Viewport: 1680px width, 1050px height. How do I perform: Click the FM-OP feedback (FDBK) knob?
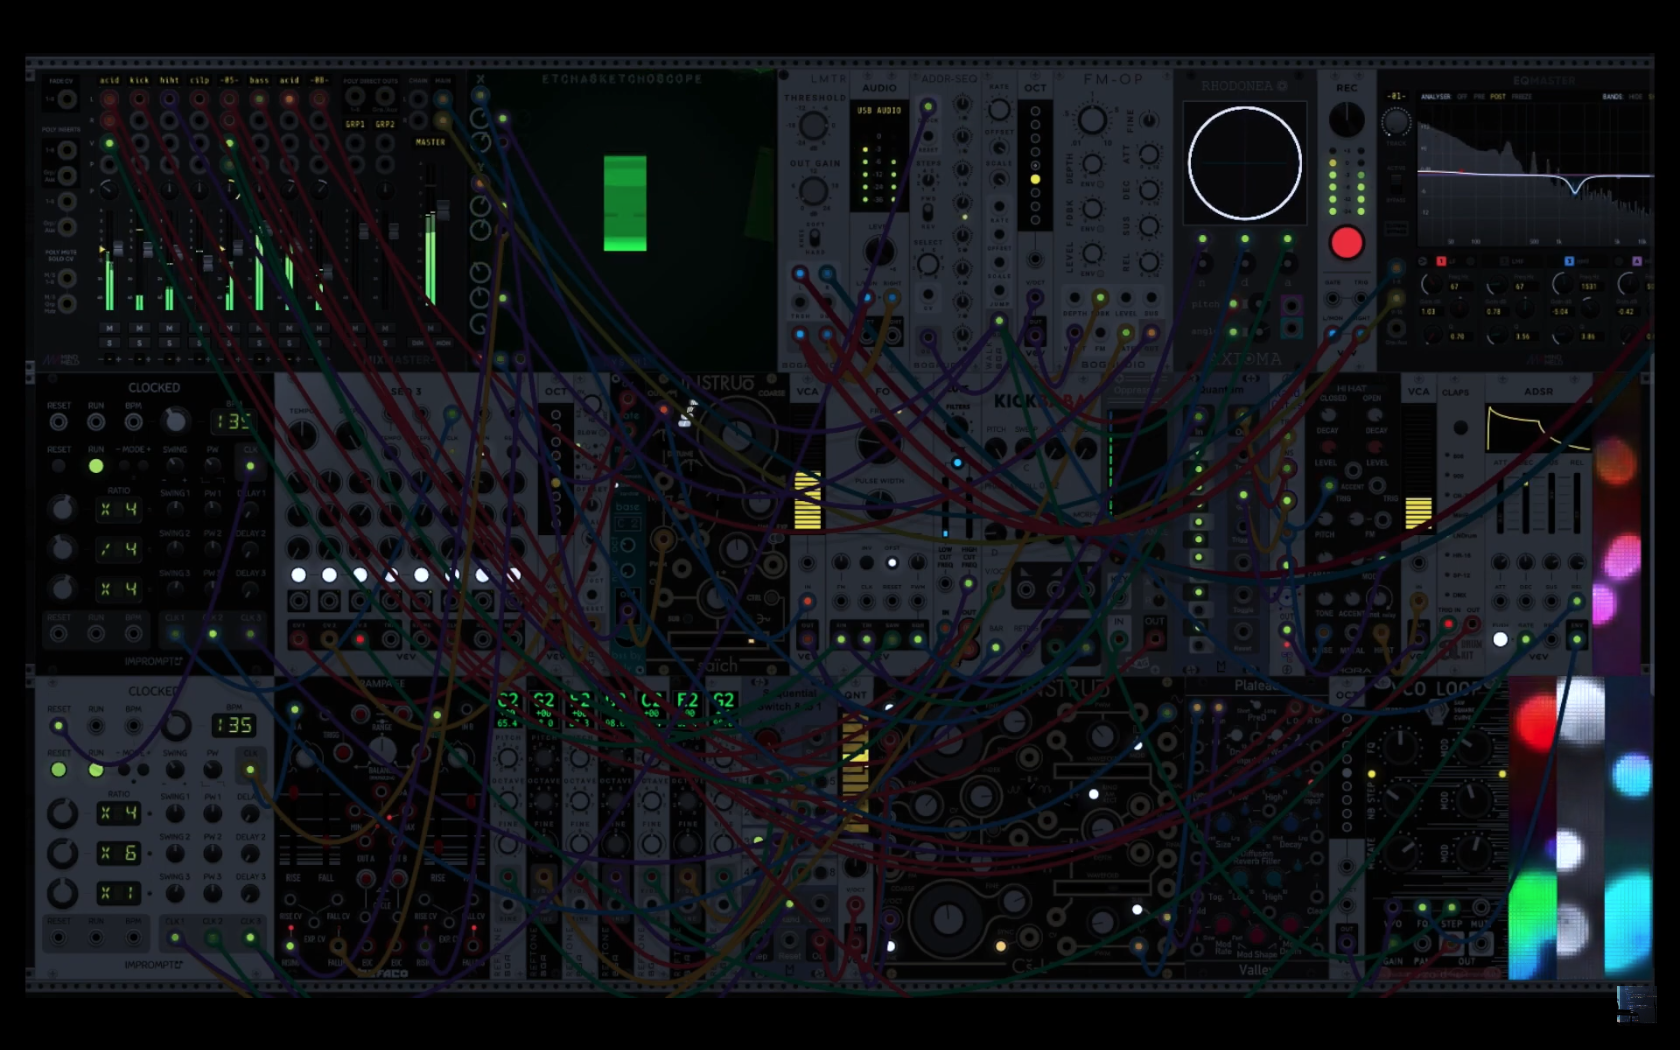(1092, 209)
